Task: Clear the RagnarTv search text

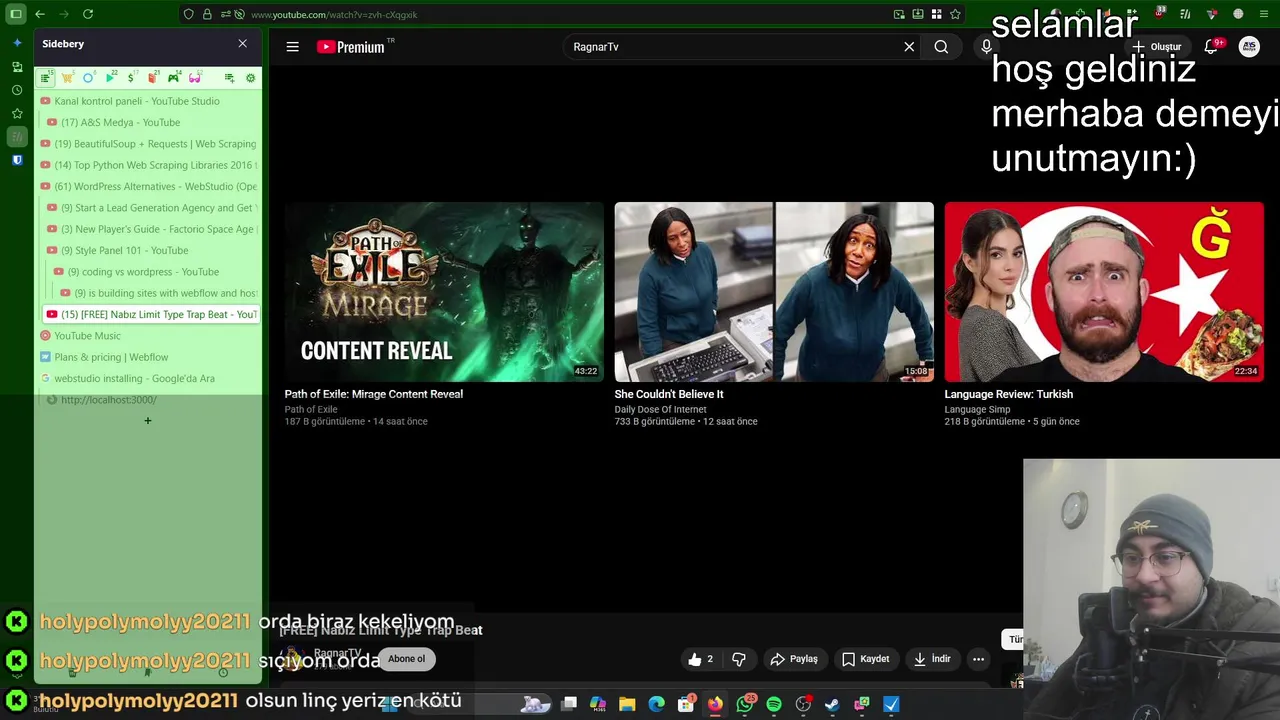Action: pyautogui.click(x=909, y=47)
